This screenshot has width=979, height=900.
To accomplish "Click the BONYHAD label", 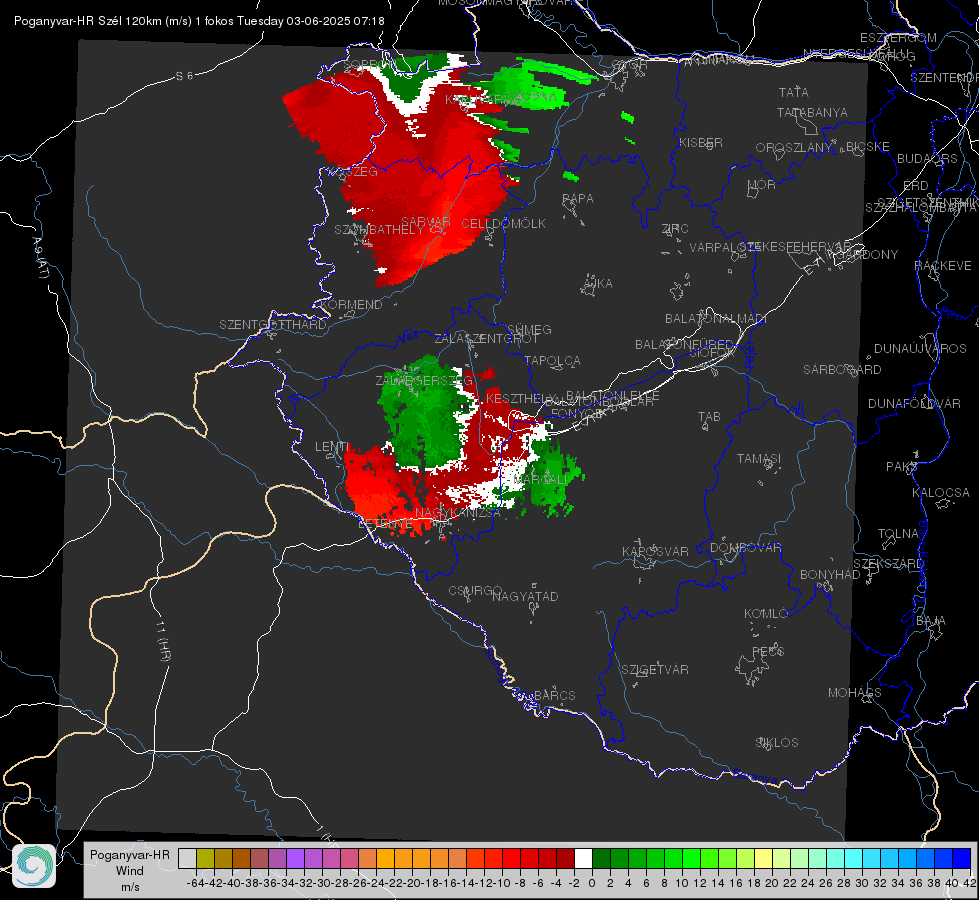I will [830, 575].
